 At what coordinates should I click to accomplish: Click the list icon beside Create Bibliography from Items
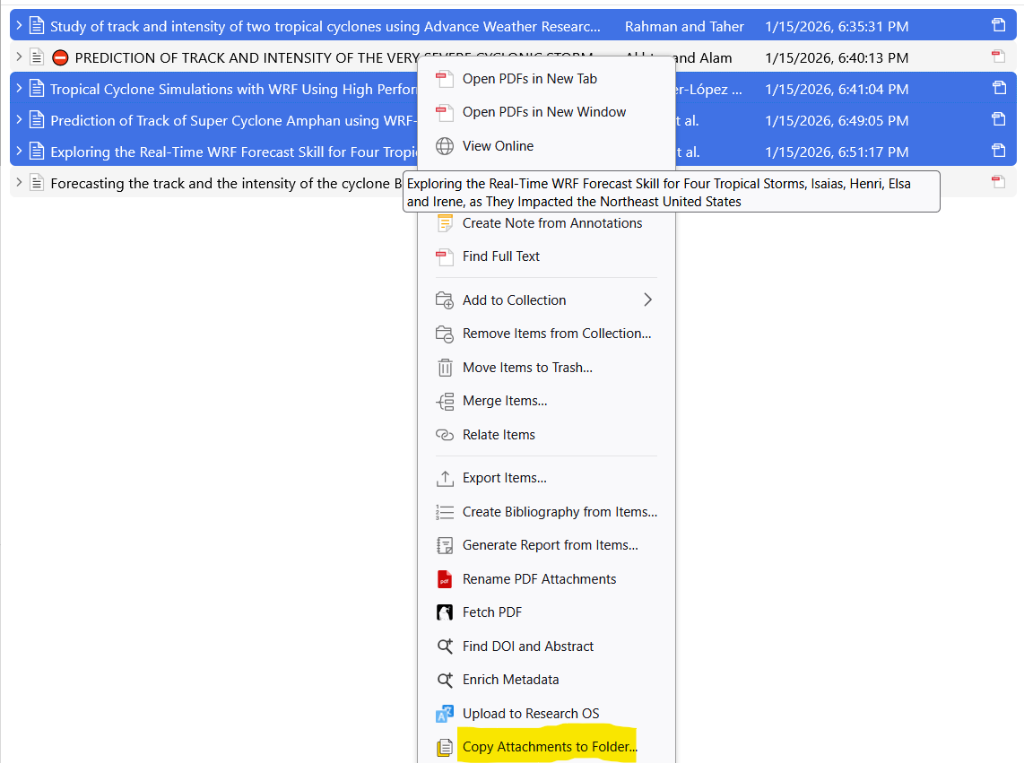(x=445, y=512)
